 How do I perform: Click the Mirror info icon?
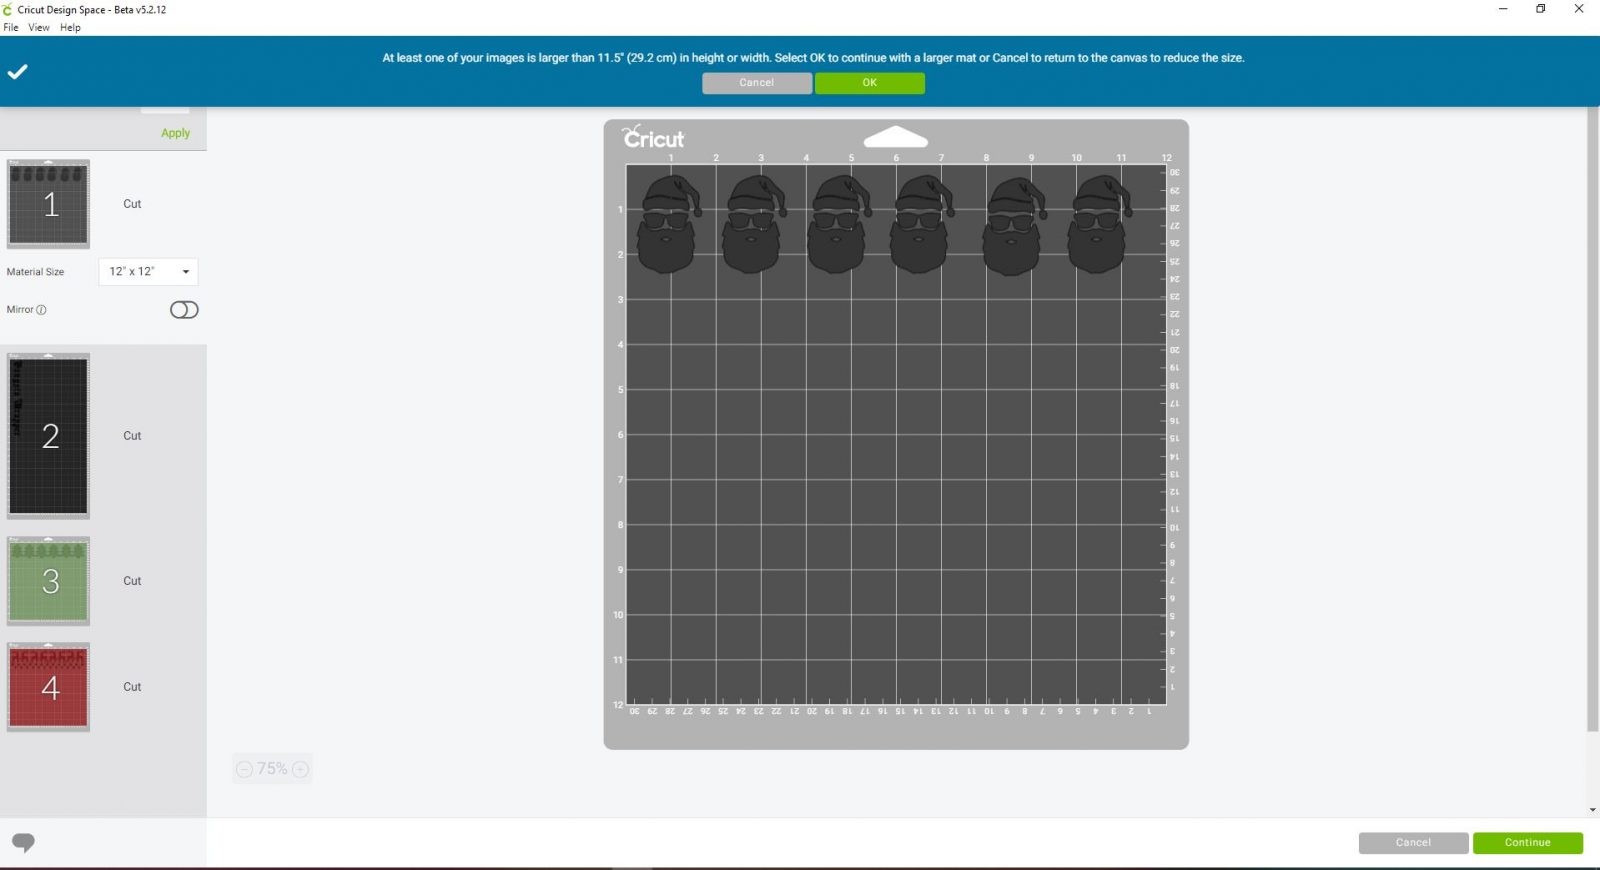click(41, 310)
